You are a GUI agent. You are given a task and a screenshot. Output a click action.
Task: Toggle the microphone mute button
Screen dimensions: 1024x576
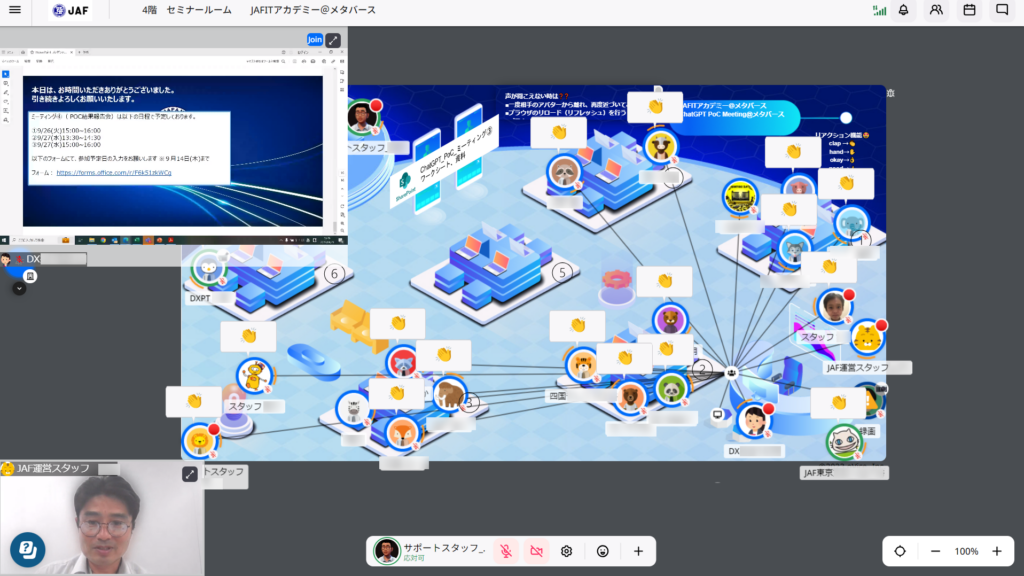pos(505,551)
